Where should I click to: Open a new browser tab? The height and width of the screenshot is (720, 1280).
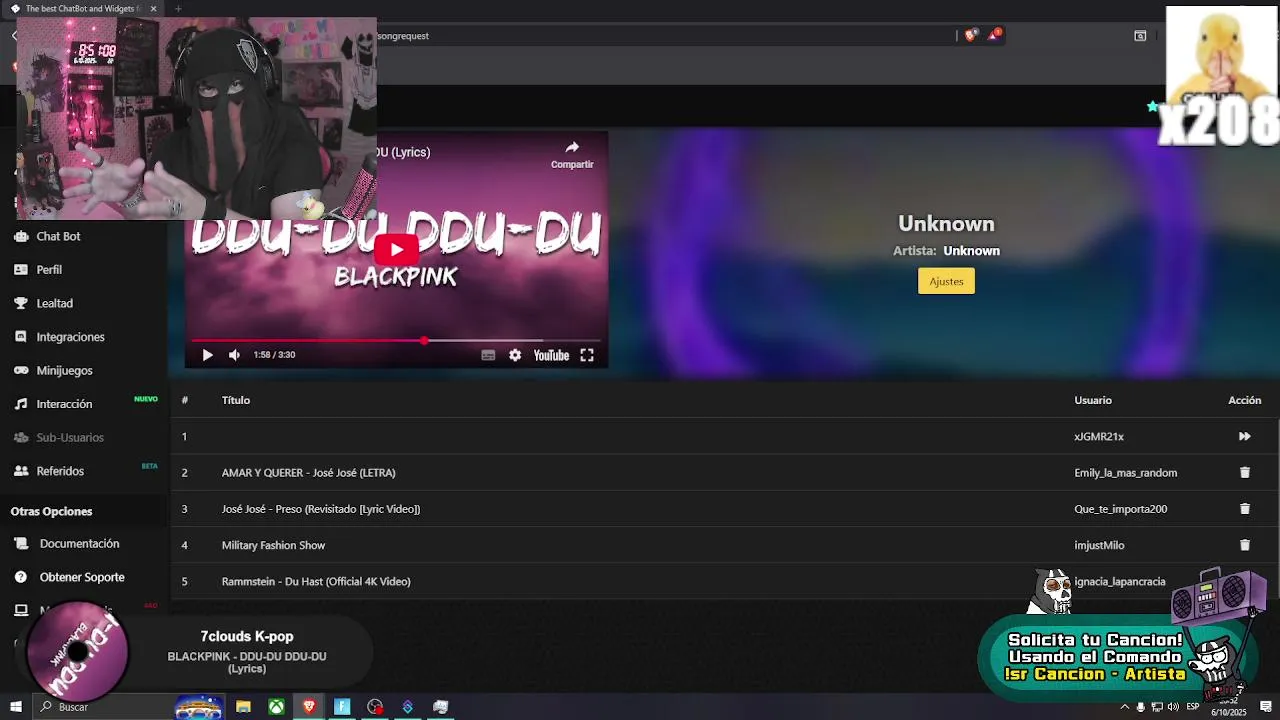(x=178, y=9)
